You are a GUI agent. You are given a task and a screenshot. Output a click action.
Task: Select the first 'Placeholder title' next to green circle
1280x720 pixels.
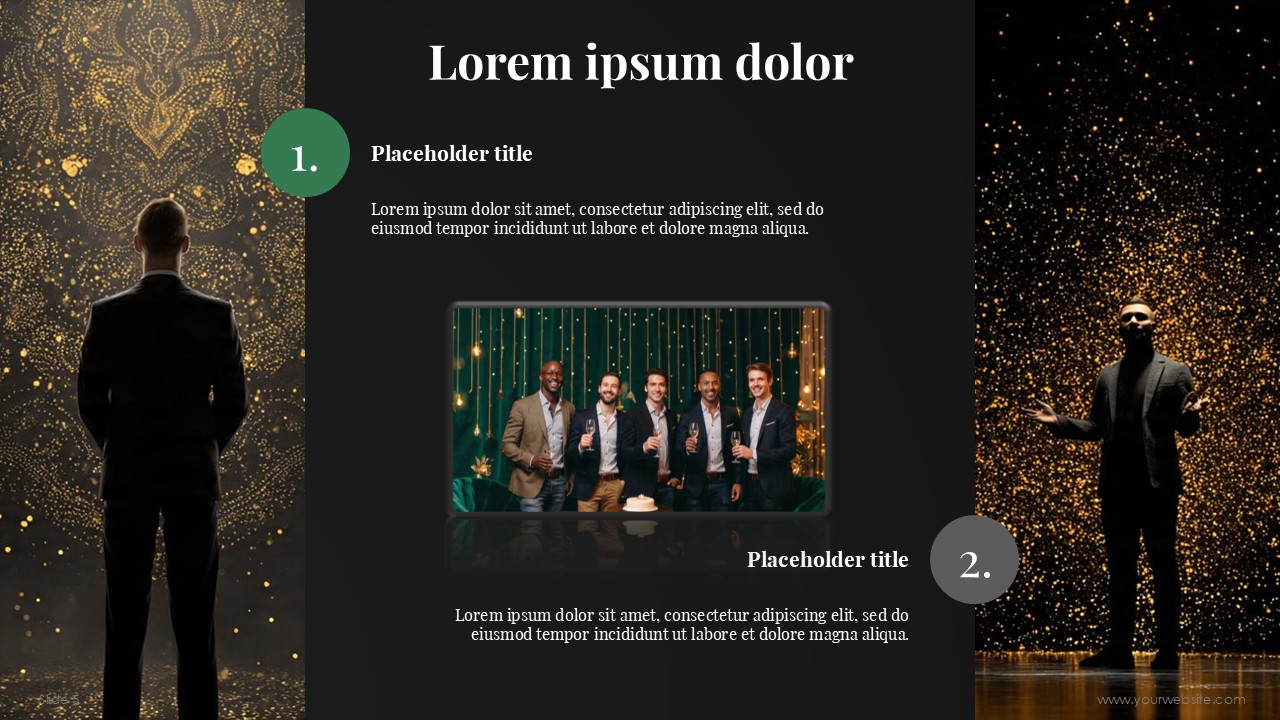(452, 154)
